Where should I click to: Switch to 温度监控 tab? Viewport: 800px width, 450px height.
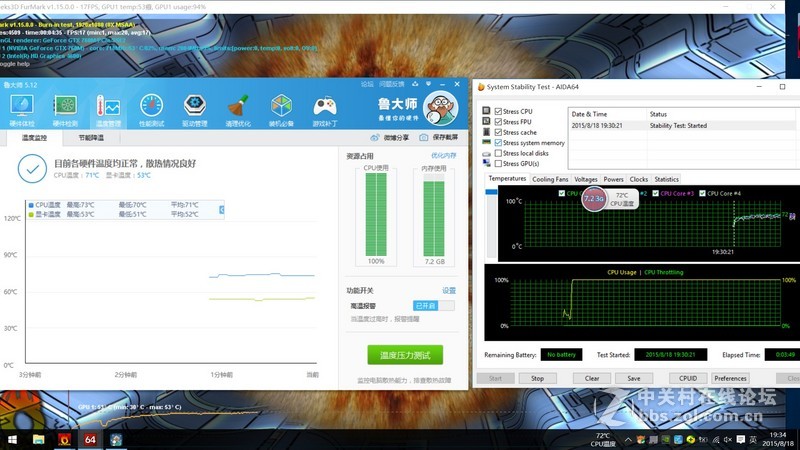34,138
